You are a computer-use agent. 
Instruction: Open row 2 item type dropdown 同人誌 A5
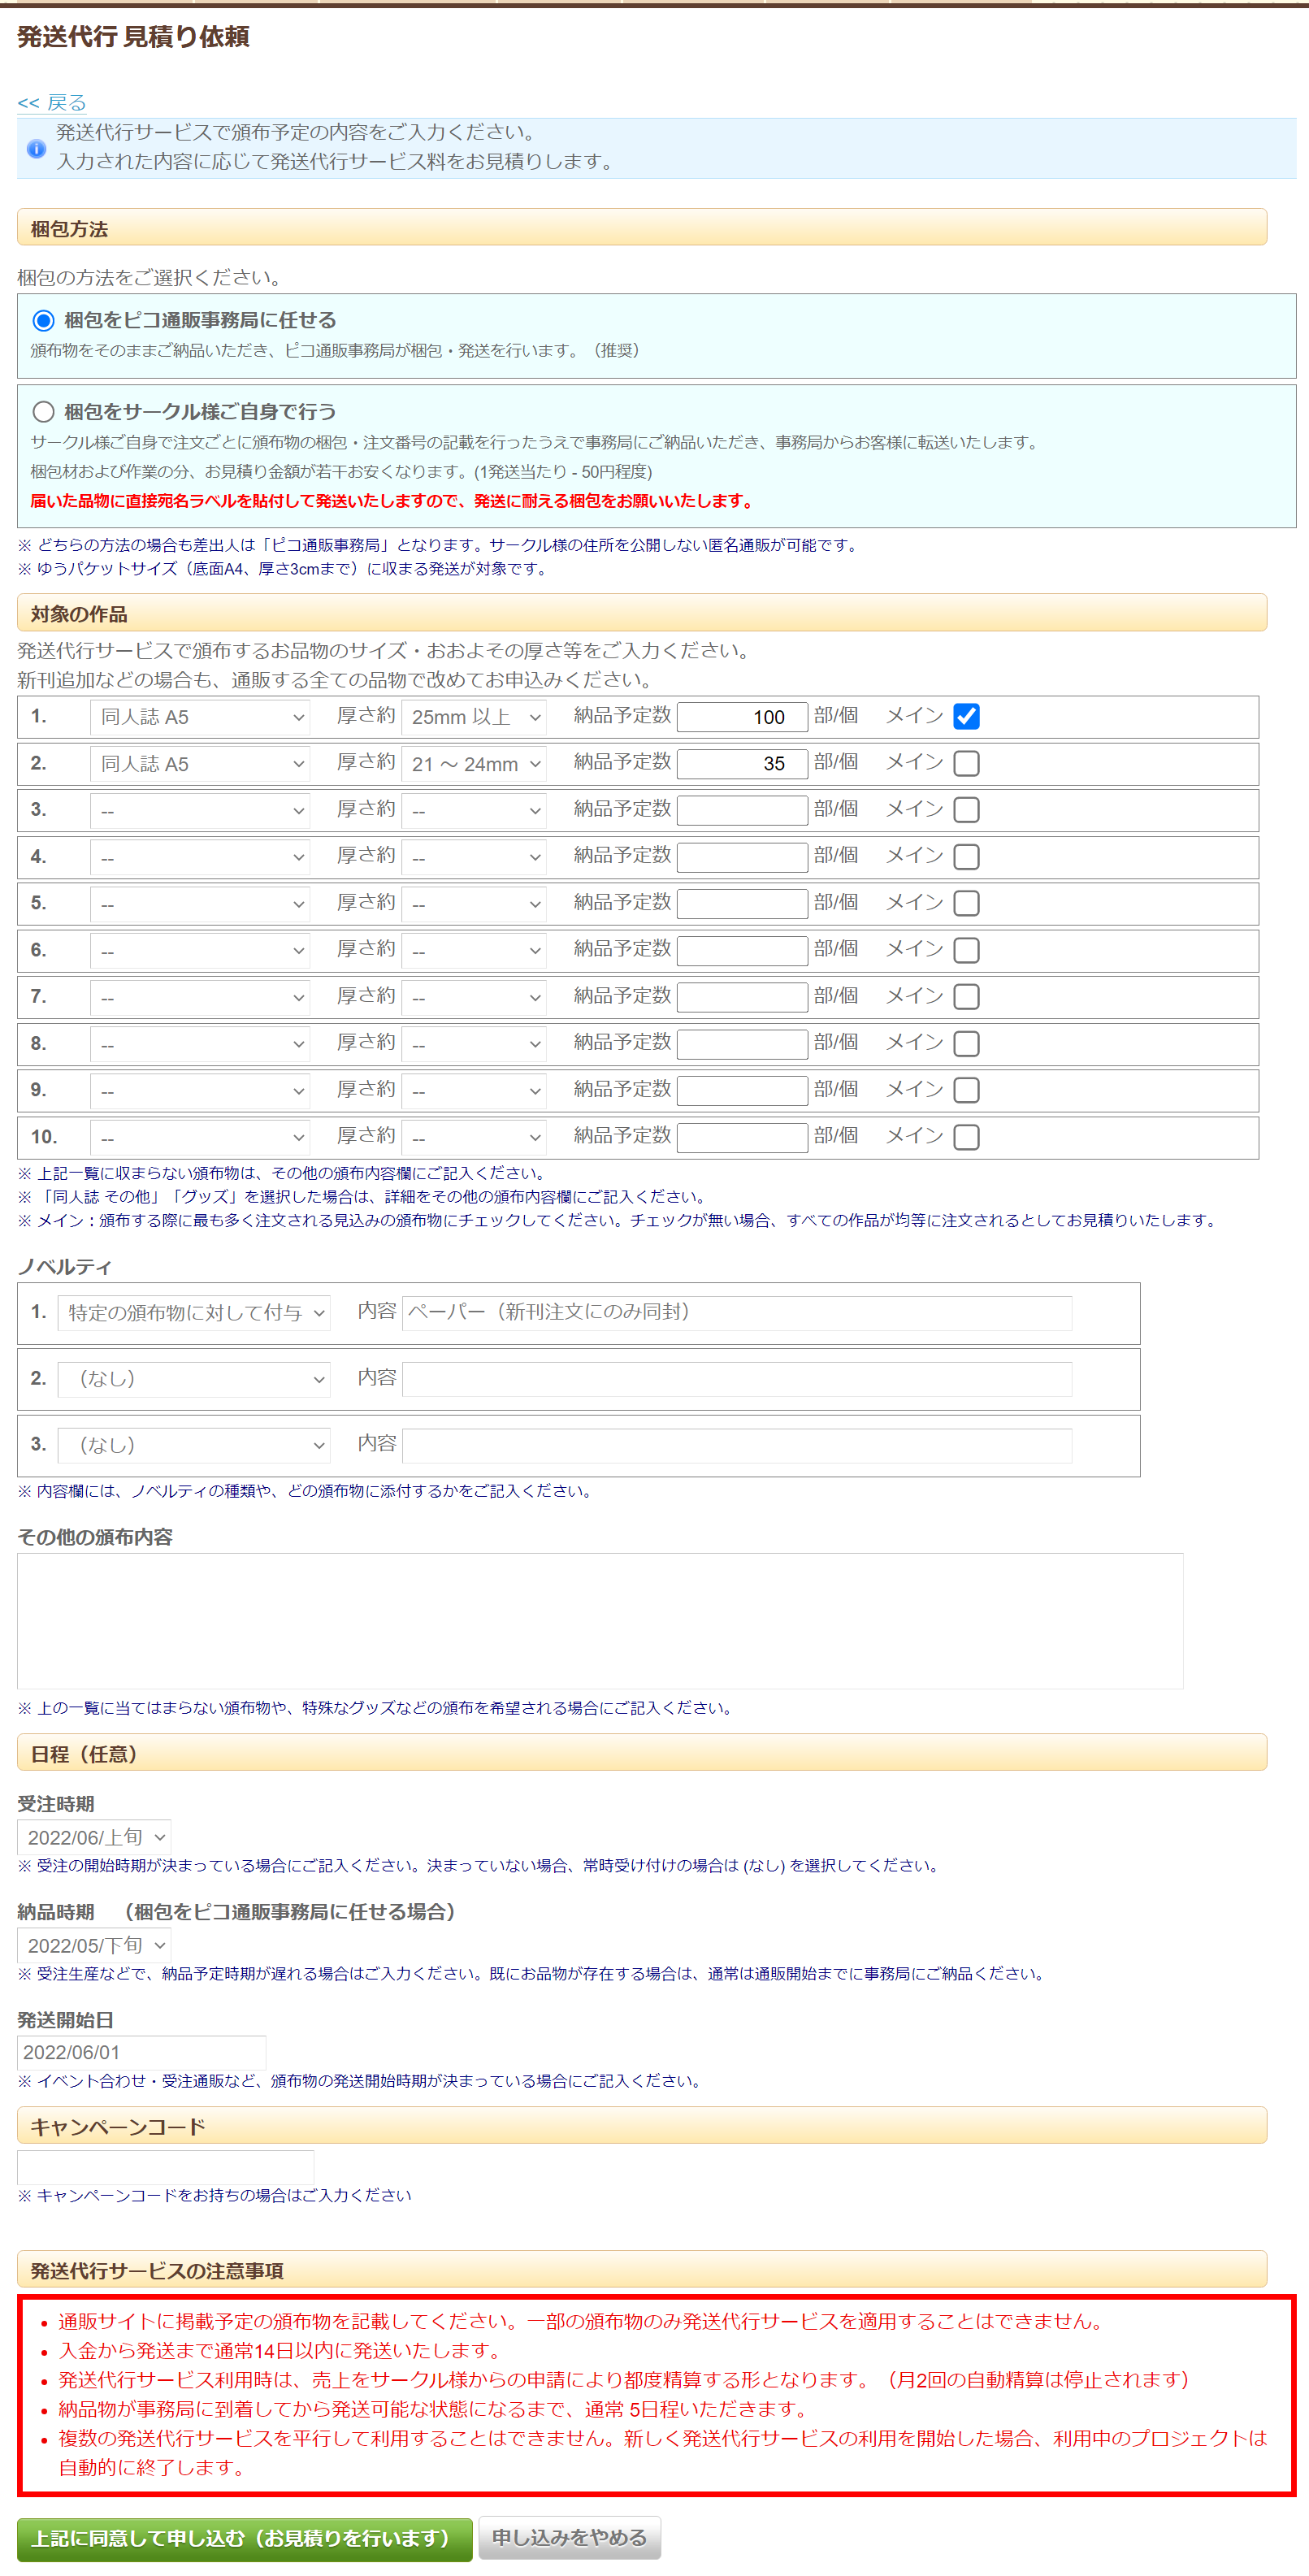[200, 764]
